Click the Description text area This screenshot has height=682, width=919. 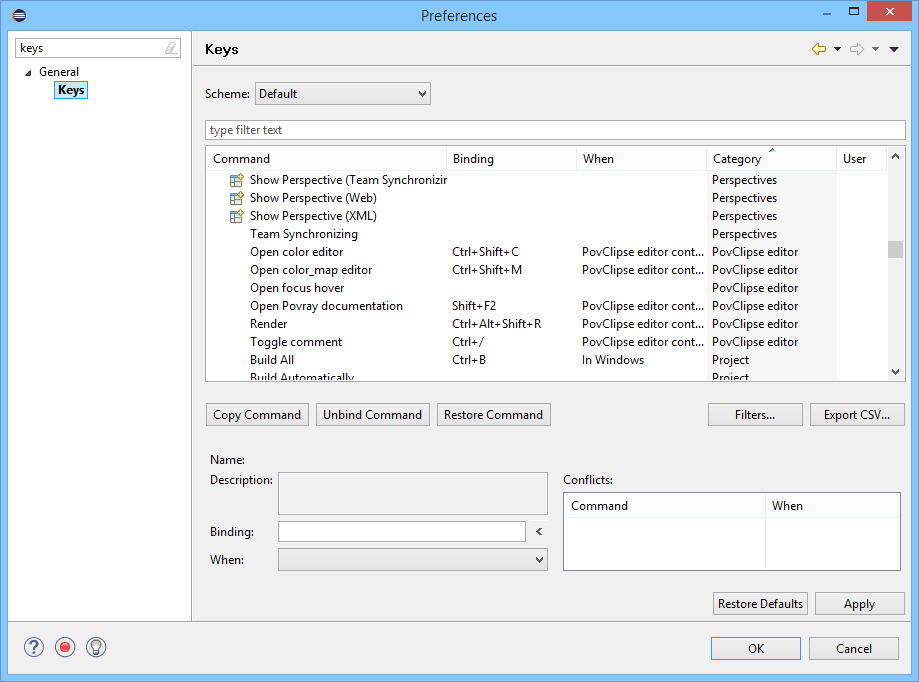tap(413, 493)
